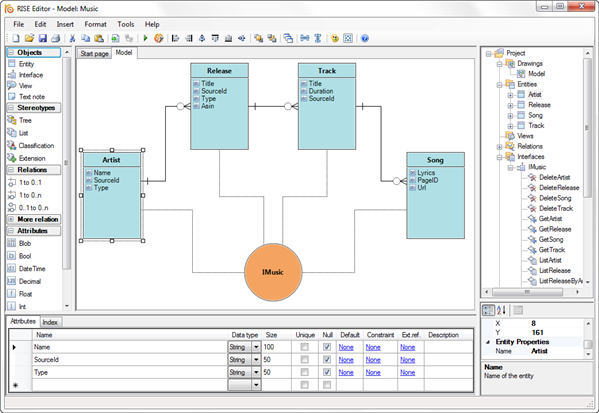Open data type dropdown for Name row
The image size is (599, 413).
point(256,347)
